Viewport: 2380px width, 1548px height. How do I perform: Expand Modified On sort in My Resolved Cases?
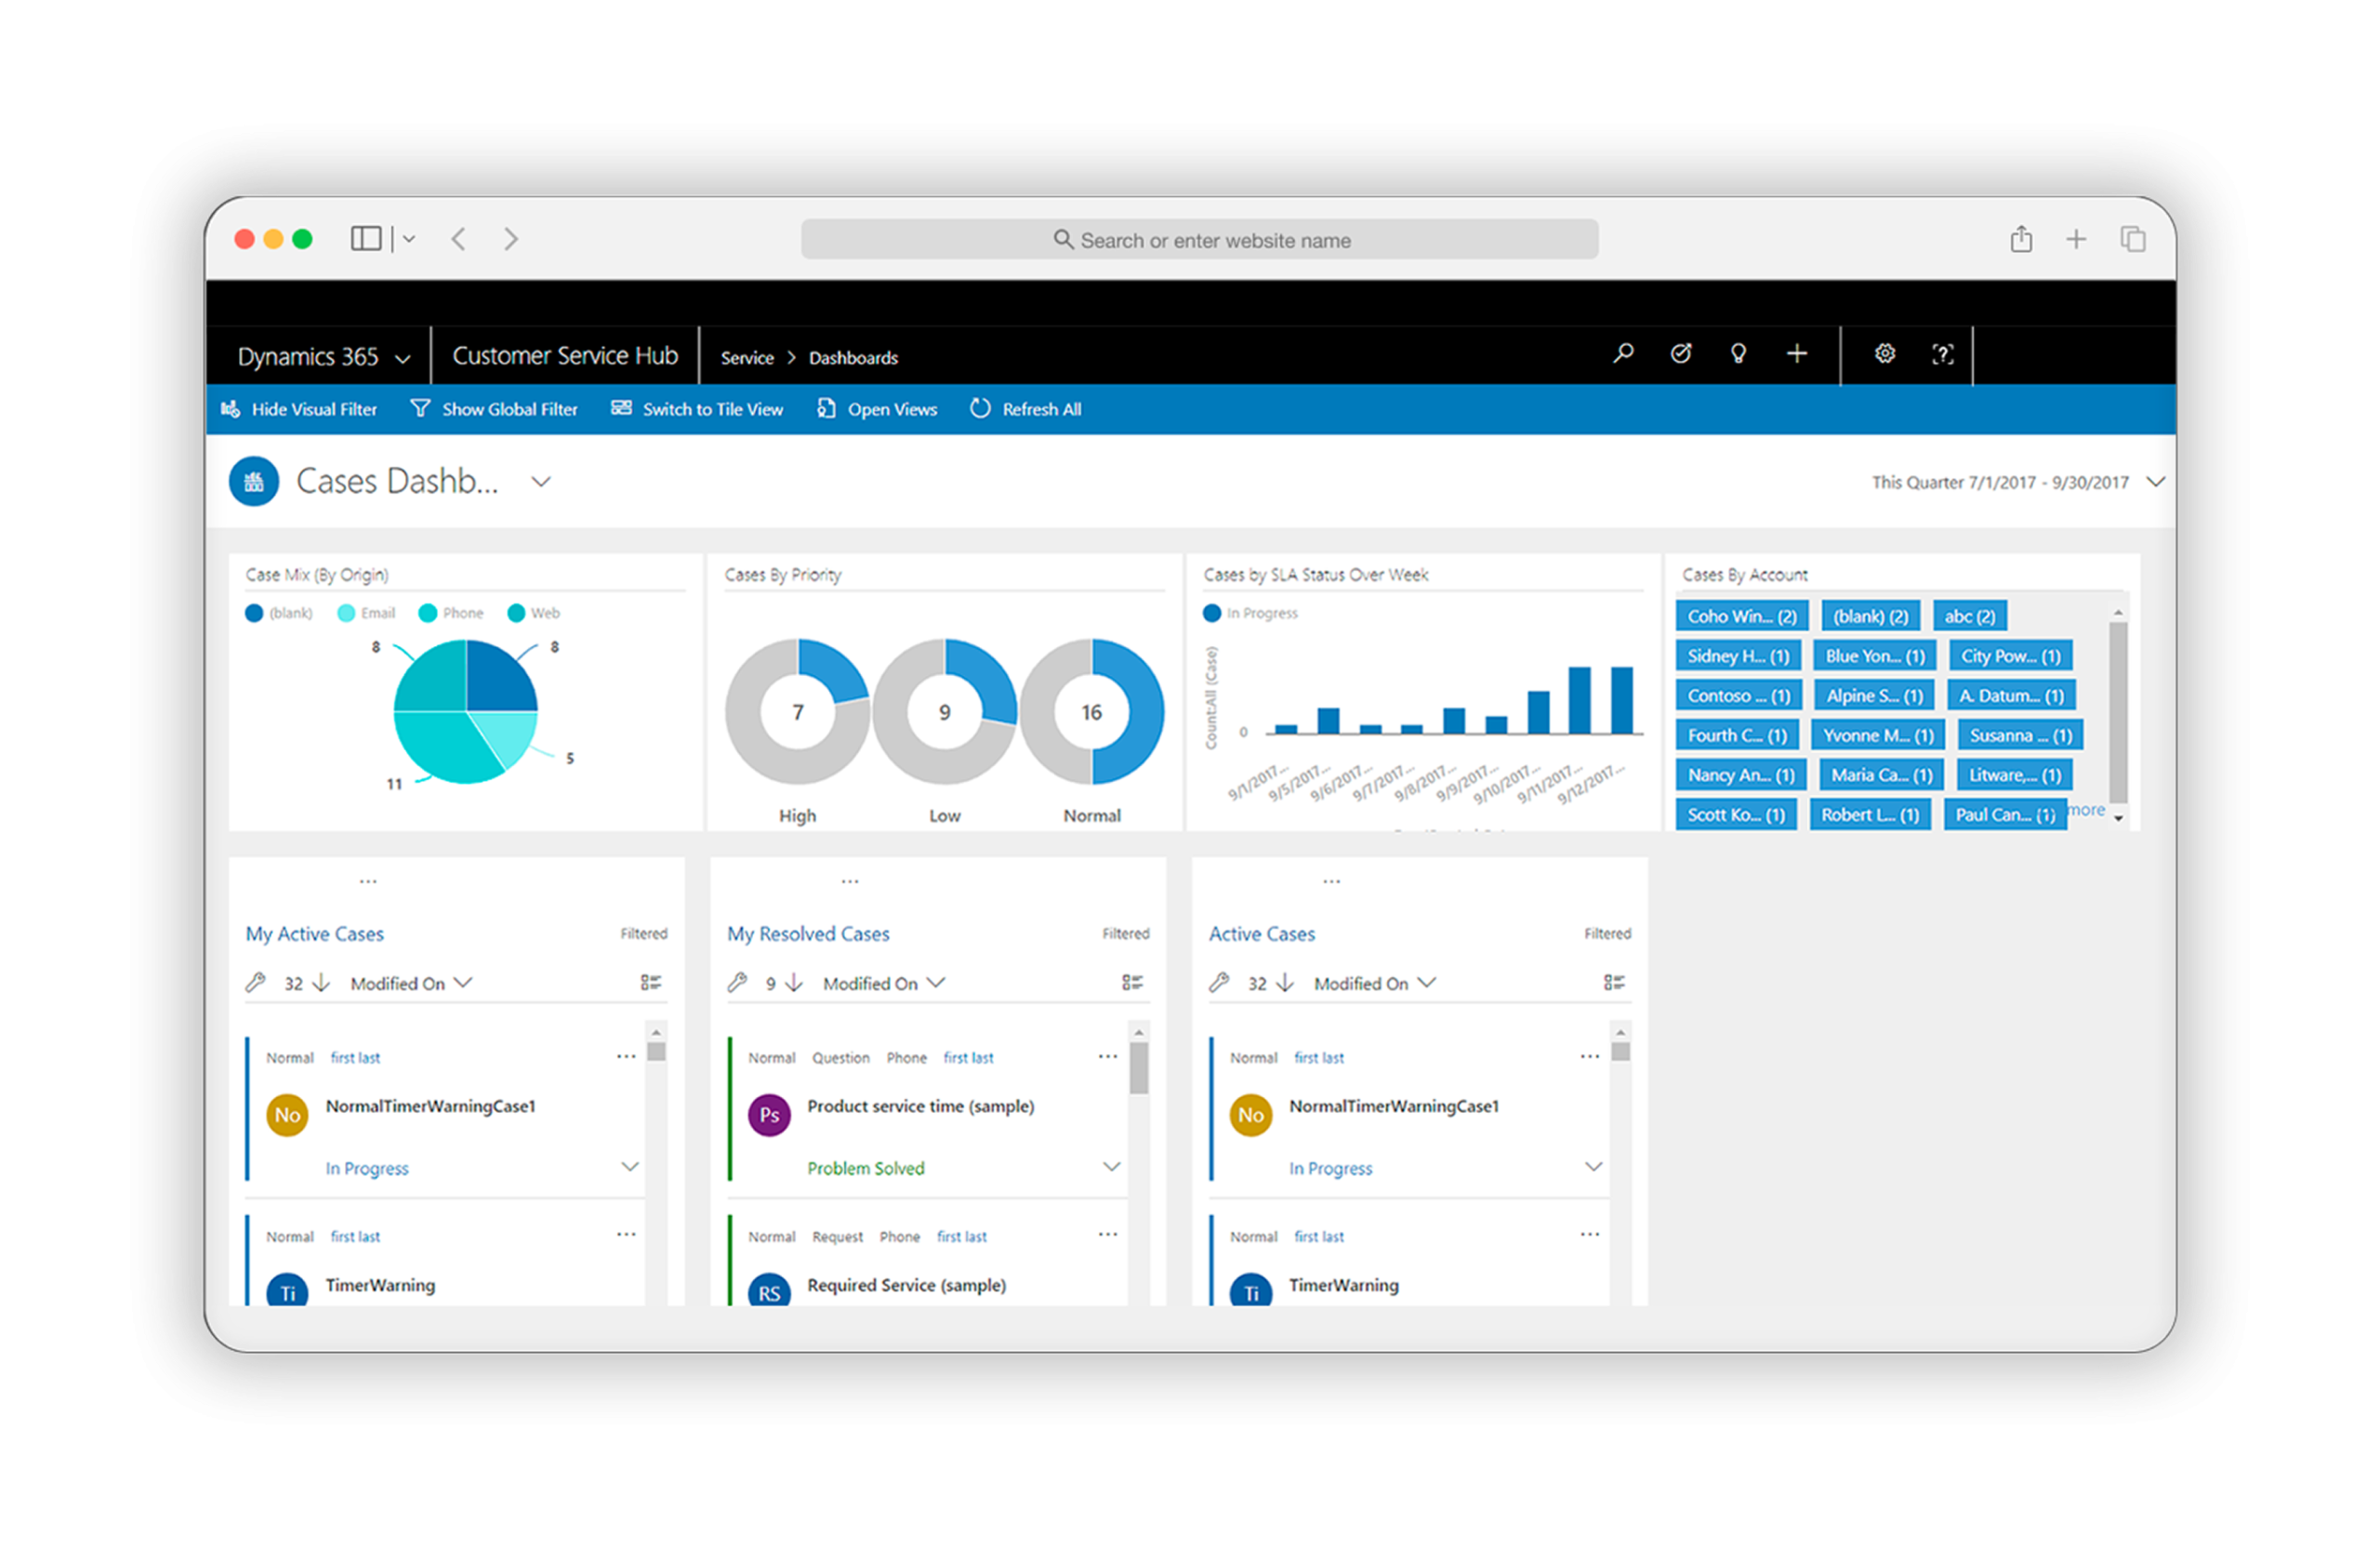(x=936, y=983)
